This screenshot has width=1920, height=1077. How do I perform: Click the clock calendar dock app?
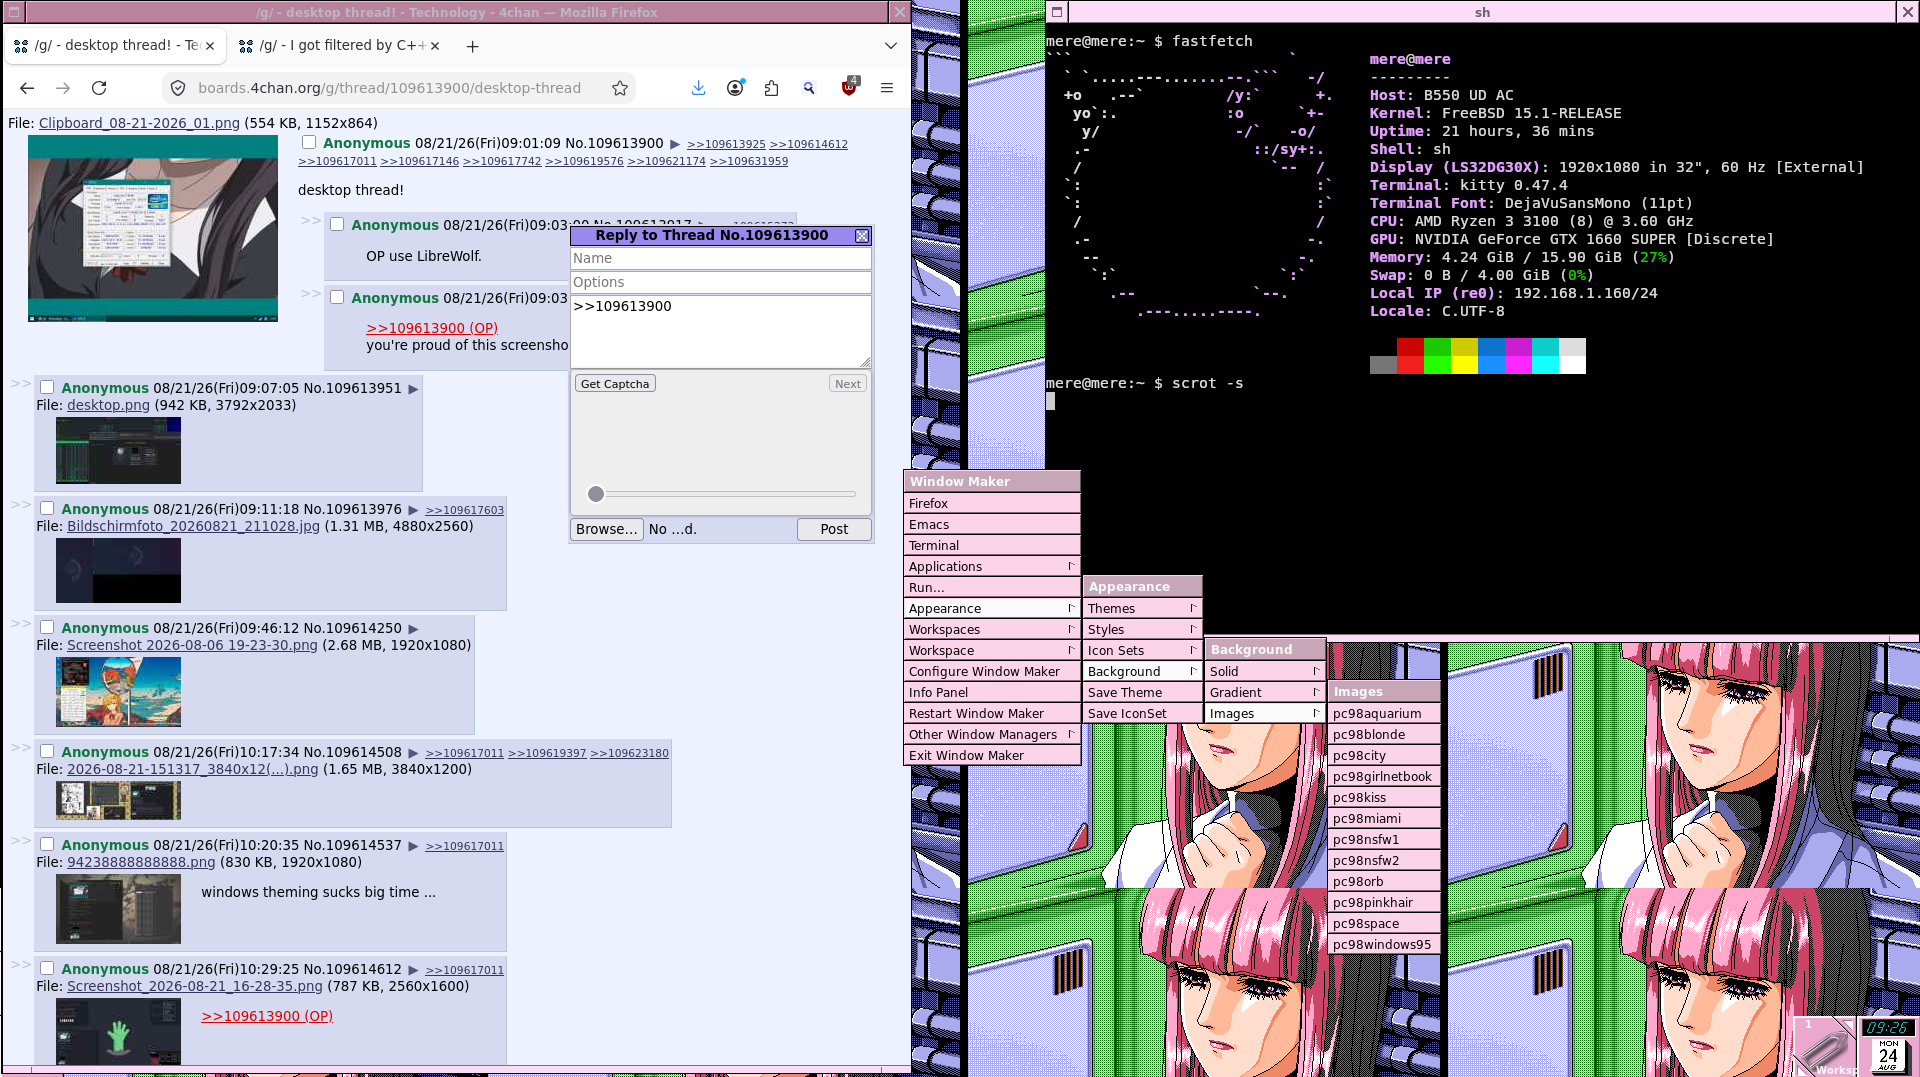click(x=1888, y=1046)
